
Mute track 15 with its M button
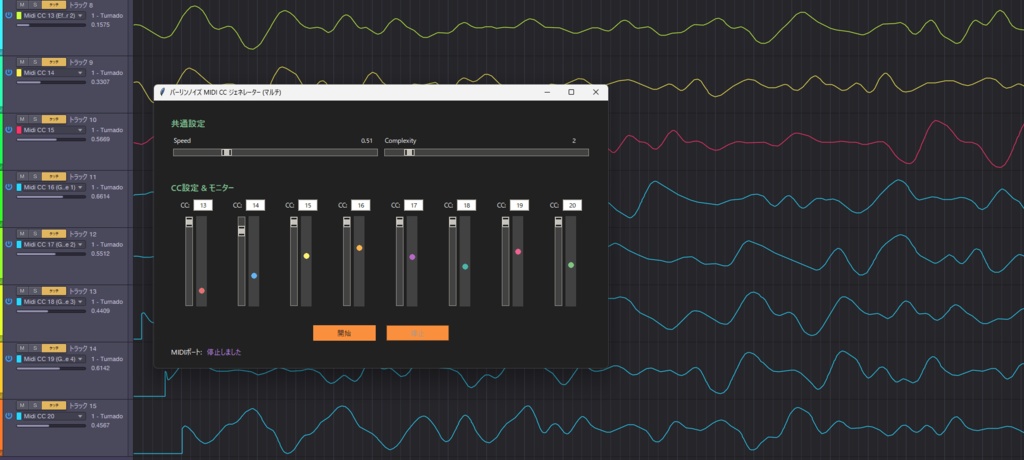22,406
